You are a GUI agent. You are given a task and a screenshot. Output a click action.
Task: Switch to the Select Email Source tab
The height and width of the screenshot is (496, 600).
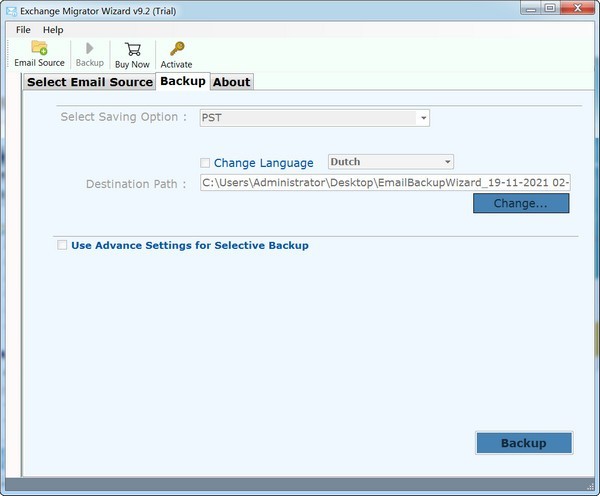coord(89,82)
